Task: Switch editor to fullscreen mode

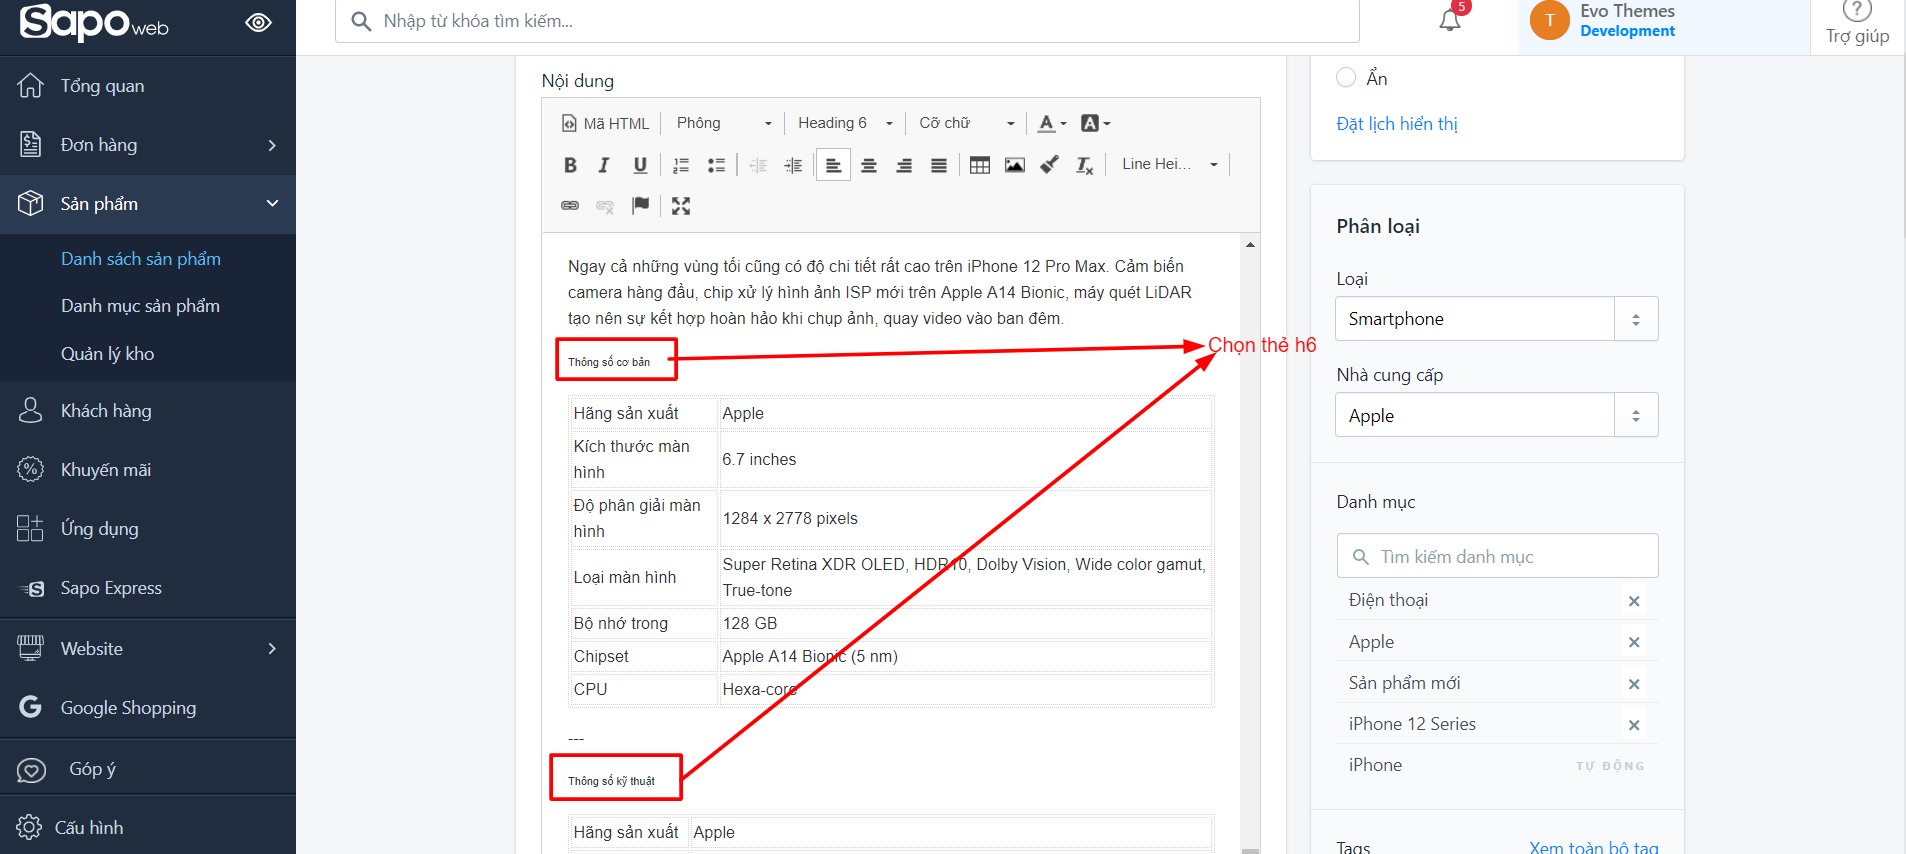Action: click(681, 206)
